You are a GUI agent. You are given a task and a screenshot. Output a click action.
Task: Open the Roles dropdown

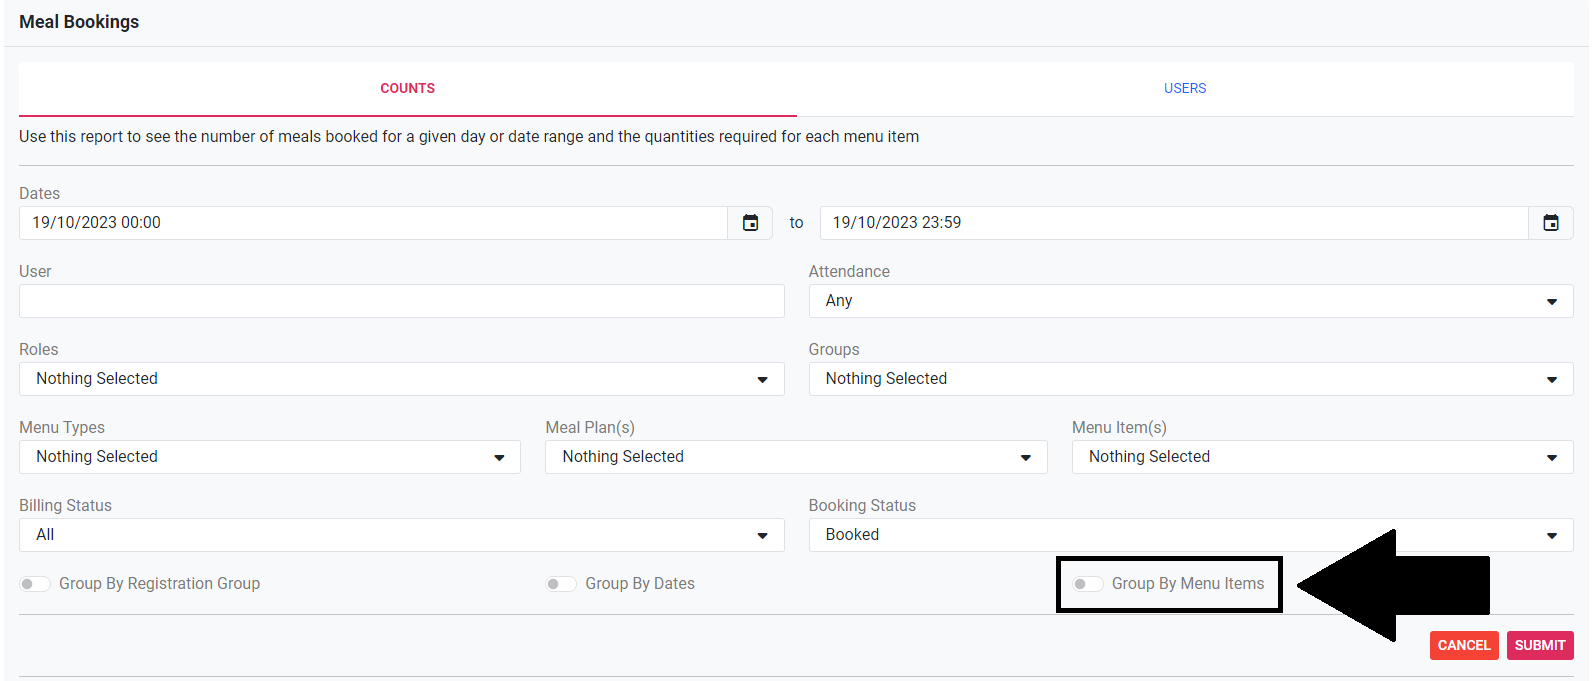[x=401, y=379]
